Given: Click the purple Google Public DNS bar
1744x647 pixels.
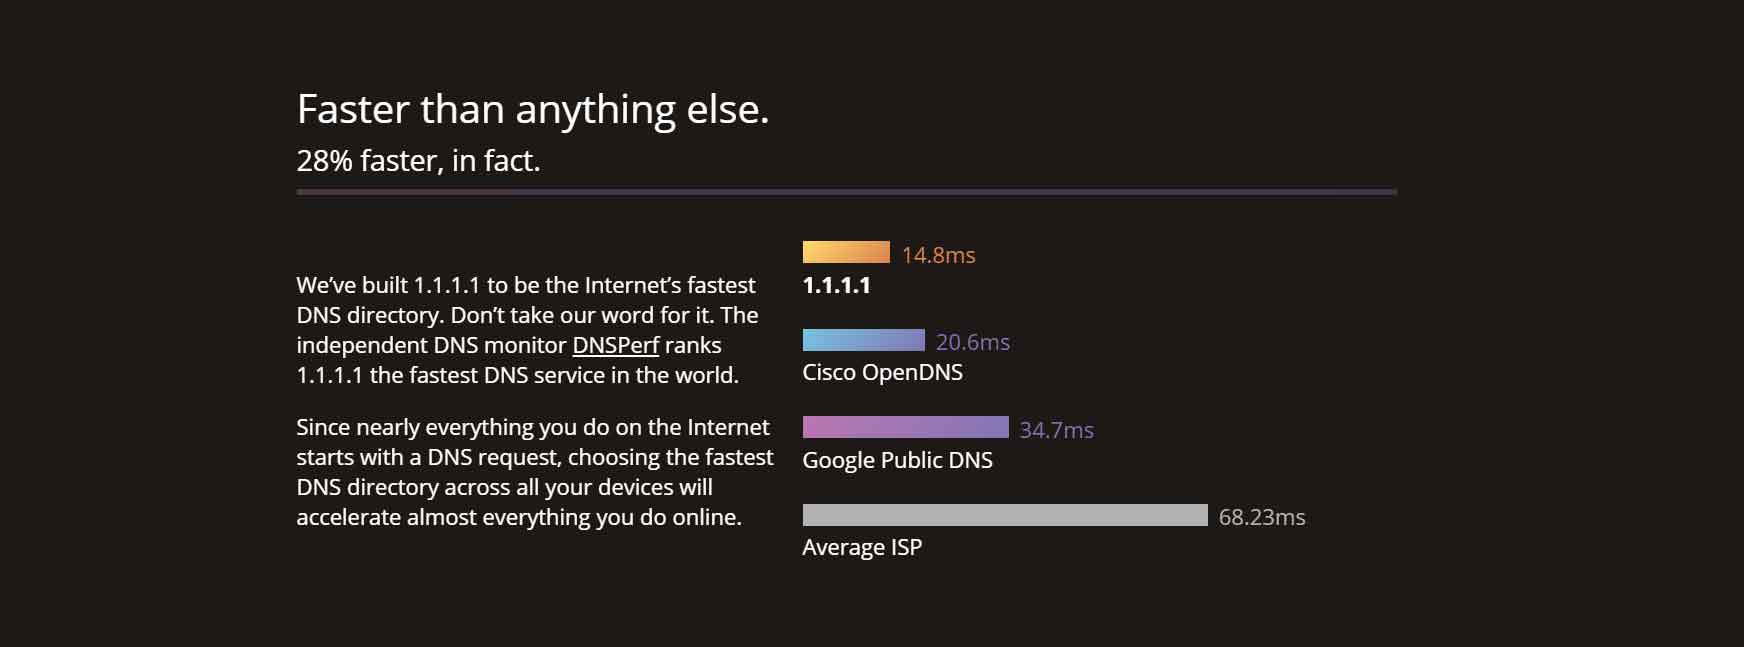Looking at the screenshot, I should click(x=906, y=427).
